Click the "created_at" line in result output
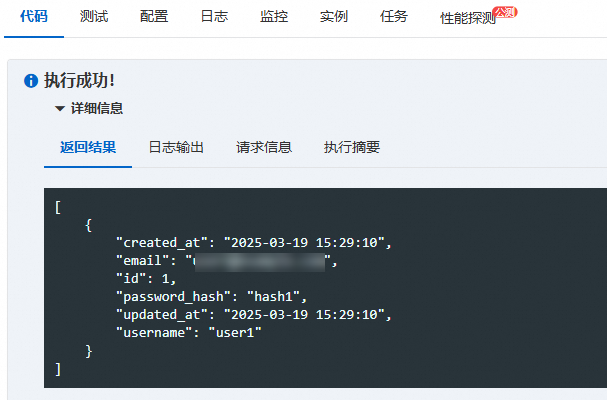 254,243
